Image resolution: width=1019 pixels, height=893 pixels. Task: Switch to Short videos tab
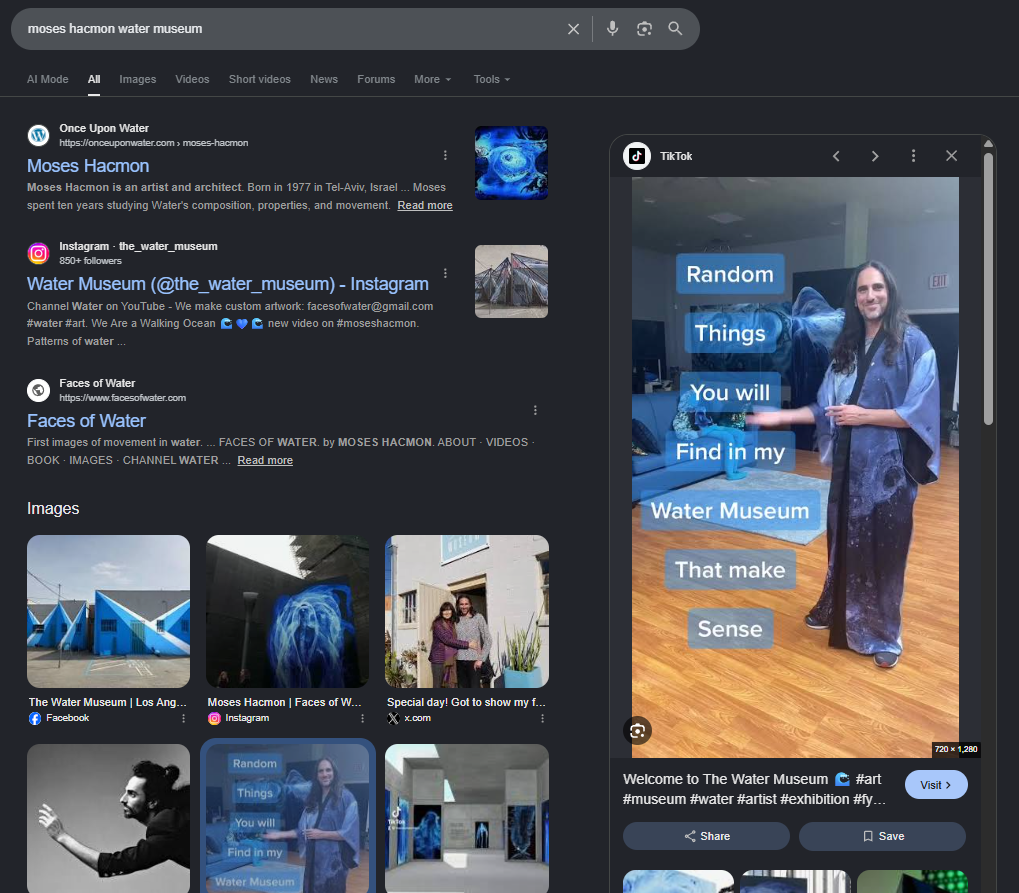(259, 79)
